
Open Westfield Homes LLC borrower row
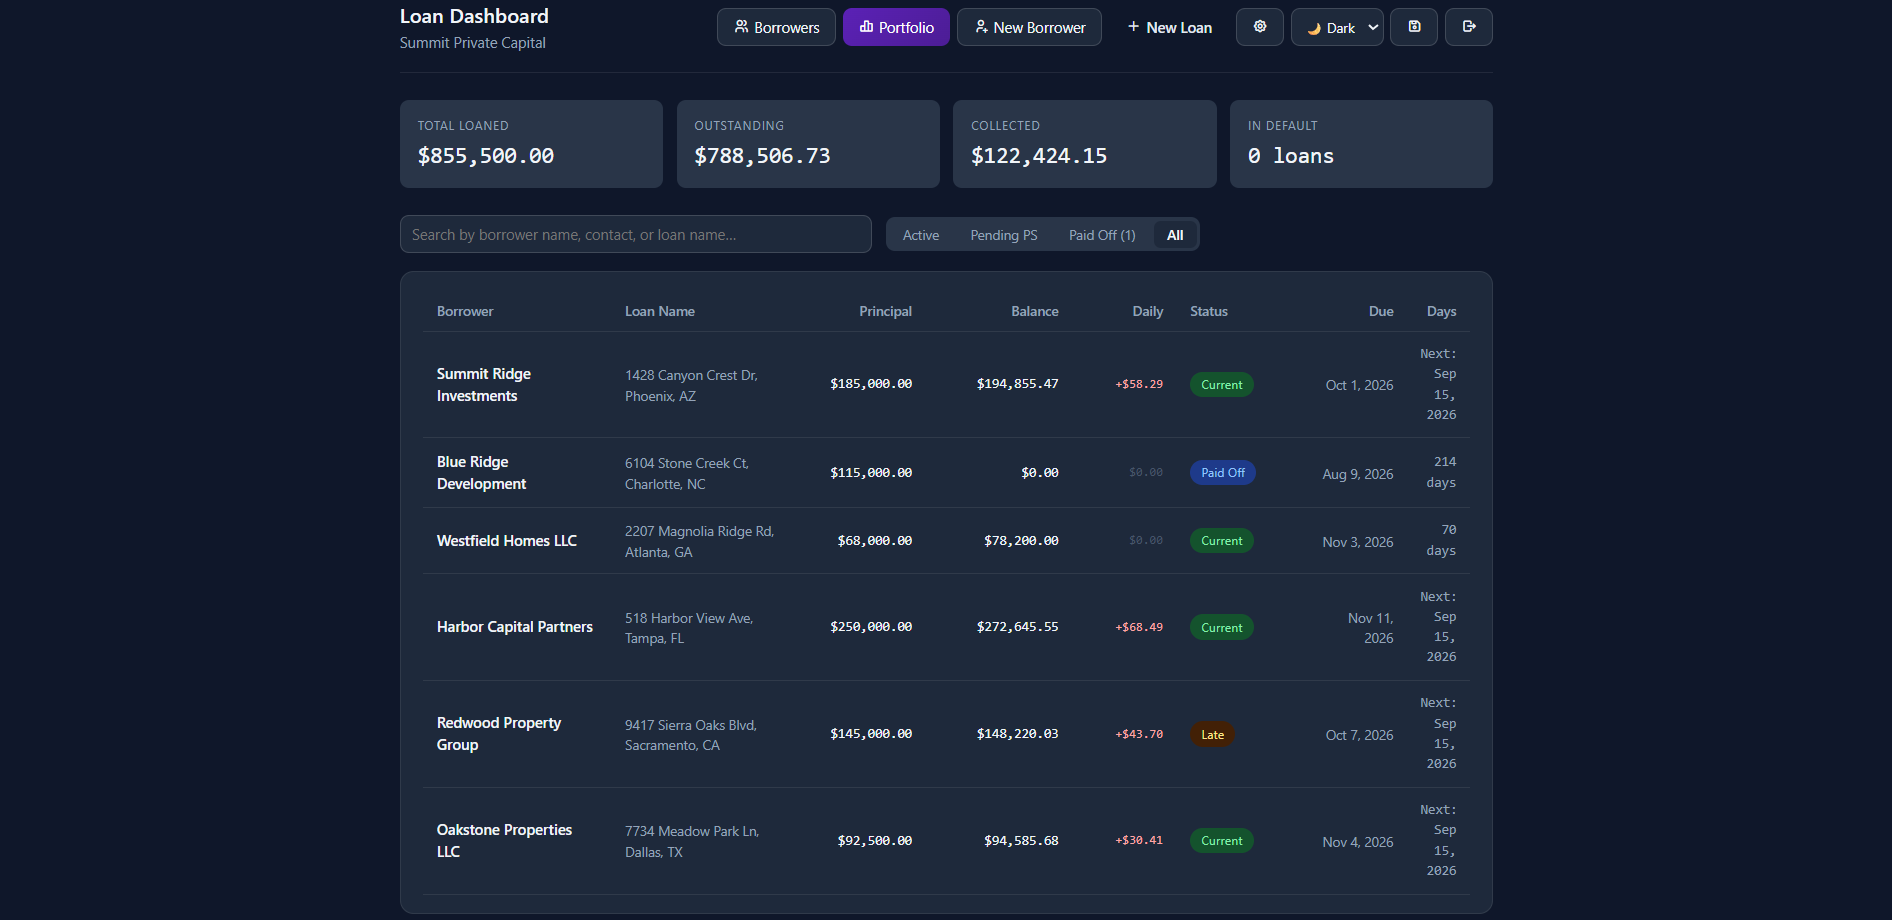(x=946, y=540)
